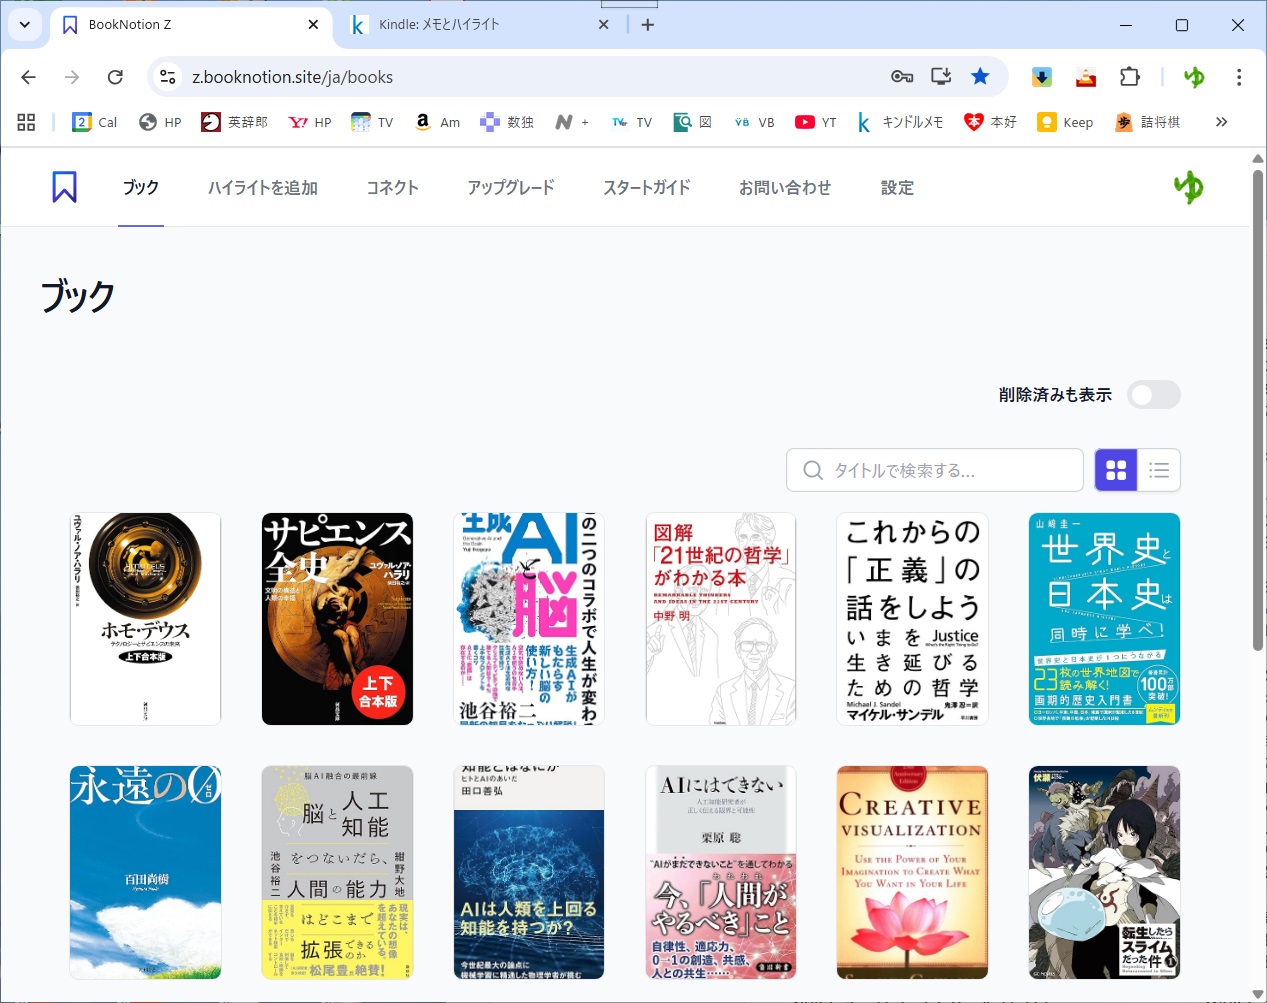Bookmark this page with star icon
This screenshot has height=1003, width=1267.
click(980, 77)
